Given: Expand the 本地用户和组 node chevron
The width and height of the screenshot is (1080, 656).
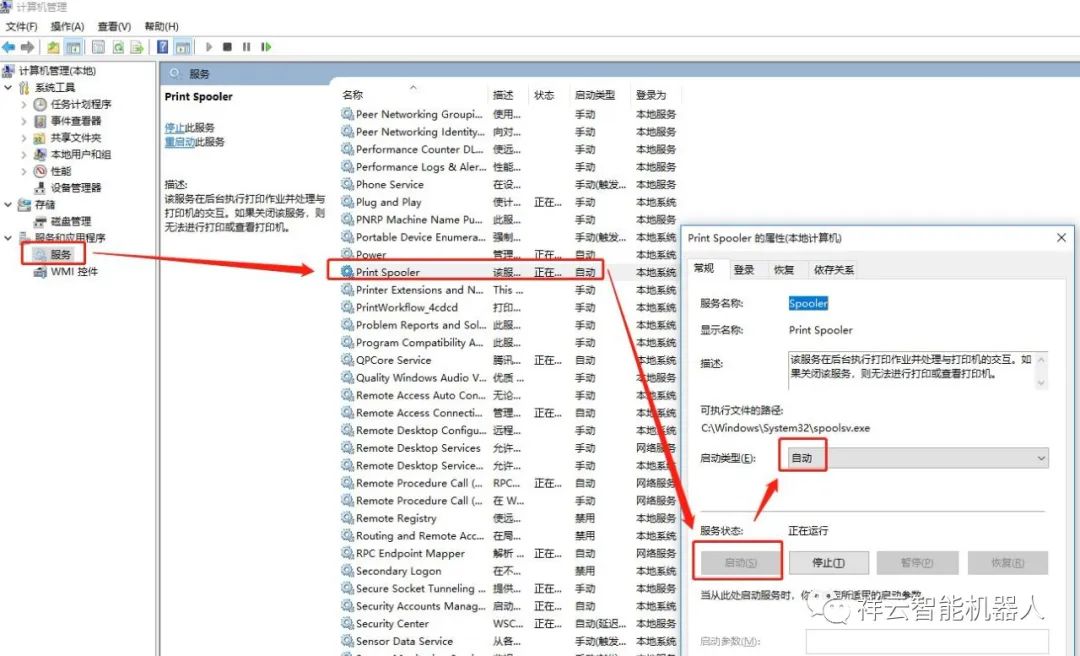Looking at the screenshot, I should pyautogui.click(x=23, y=154).
